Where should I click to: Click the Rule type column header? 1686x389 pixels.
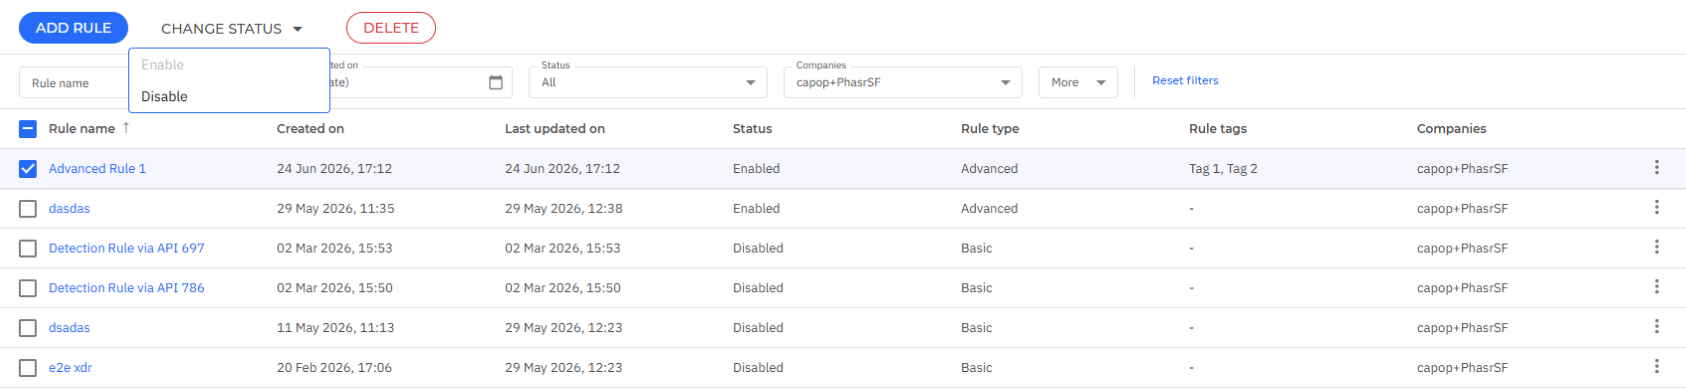pos(990,128)
